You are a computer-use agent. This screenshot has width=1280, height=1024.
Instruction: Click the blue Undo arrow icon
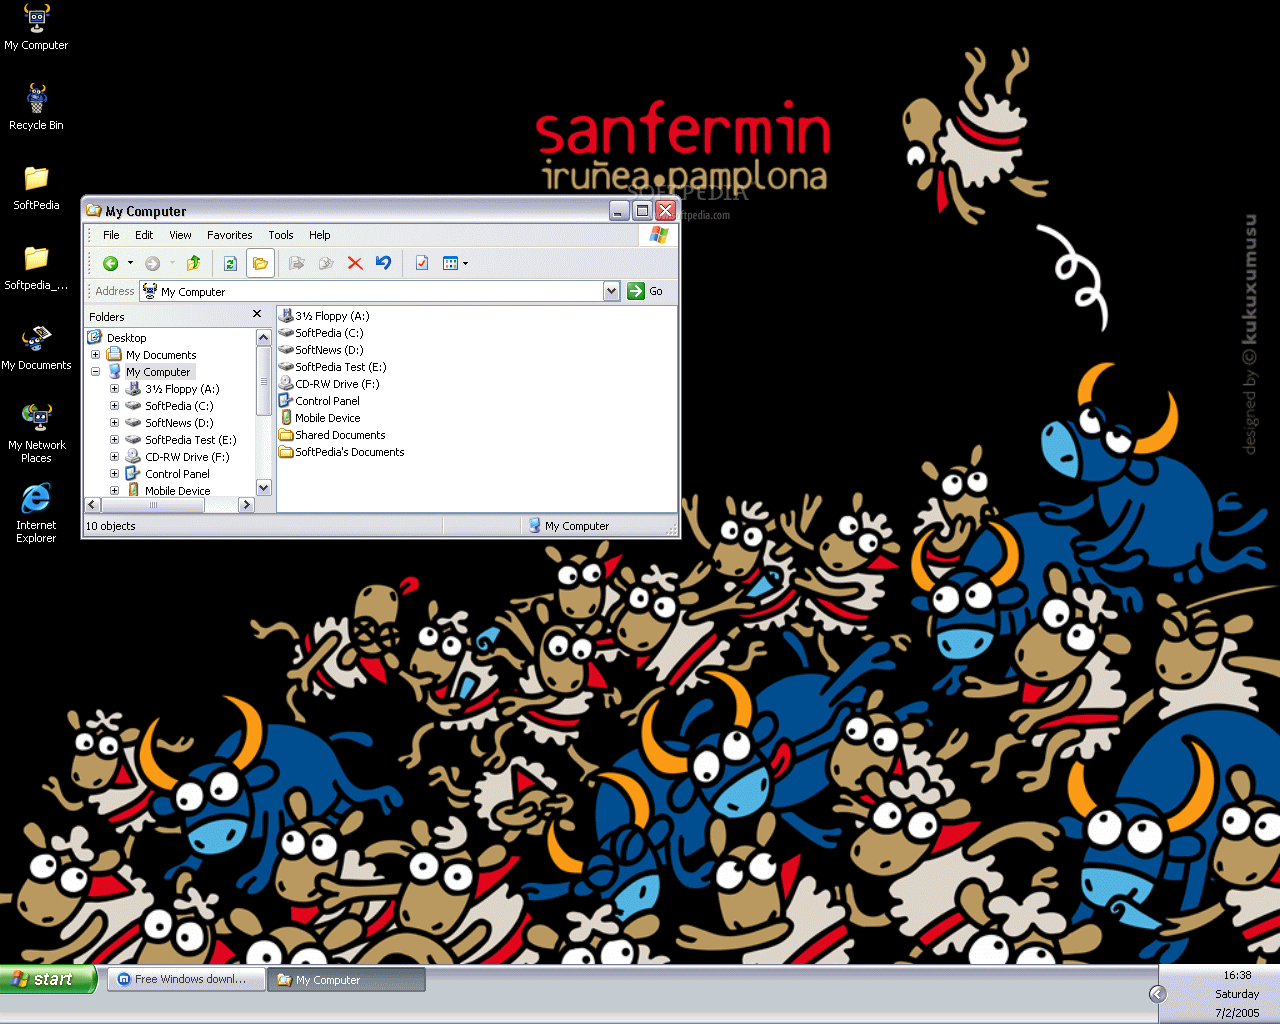(x=383, y=263)
